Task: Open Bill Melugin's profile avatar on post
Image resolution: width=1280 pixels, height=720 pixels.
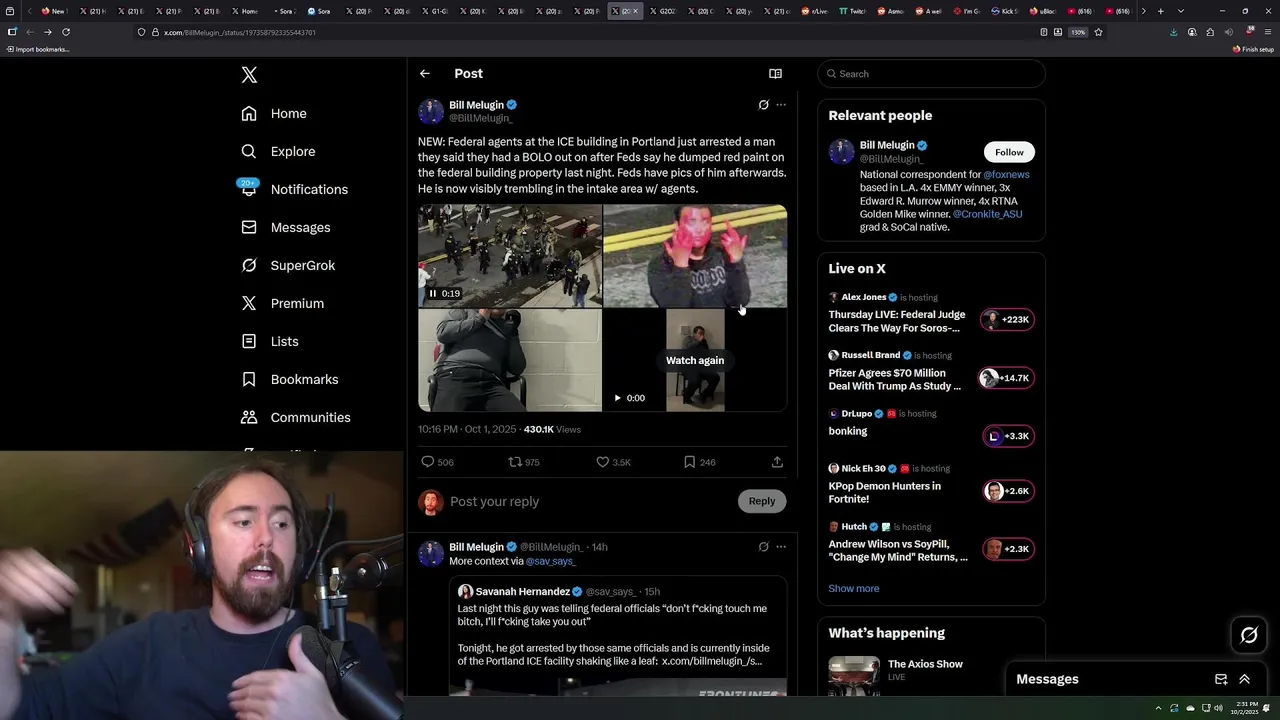Action: click(x=431, y=111)
